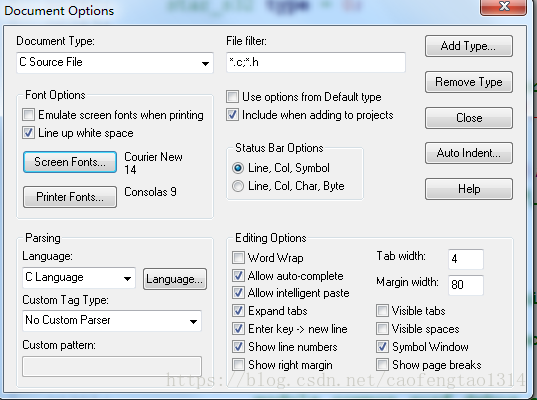Close the Document Options dialog via Close button
The height and width of the screenshot is (400, 537).
pyautogui.click(x=469, y=118)
